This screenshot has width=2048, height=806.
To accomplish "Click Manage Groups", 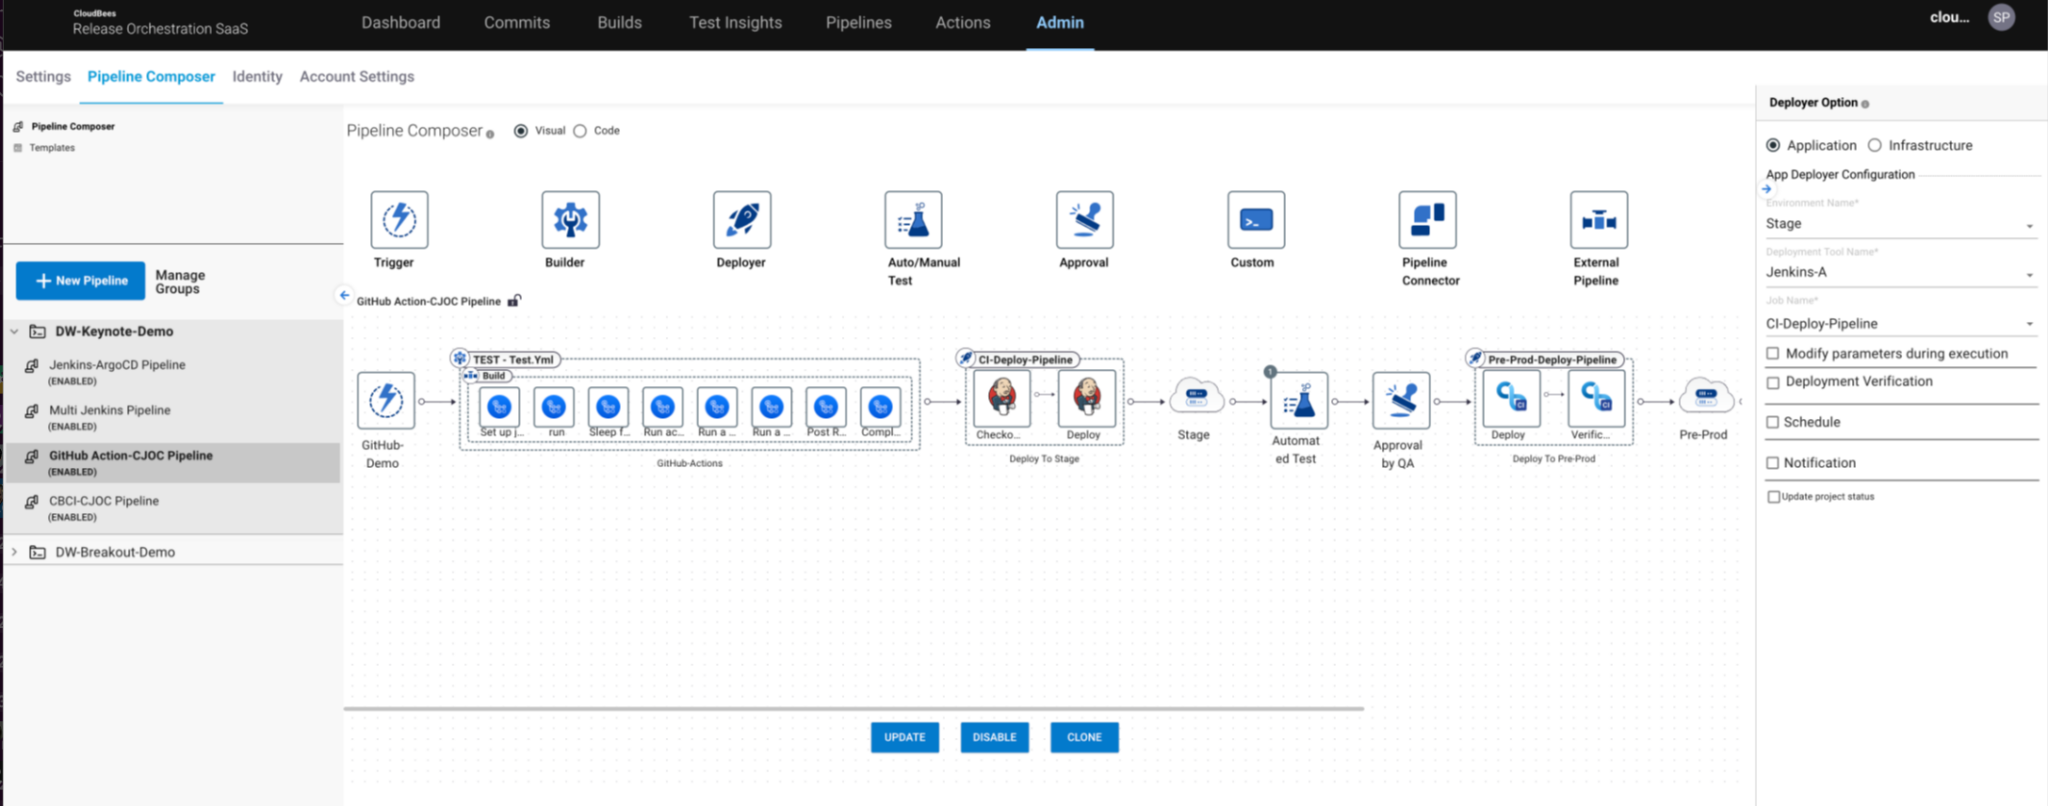I will (x=180, y=282).
